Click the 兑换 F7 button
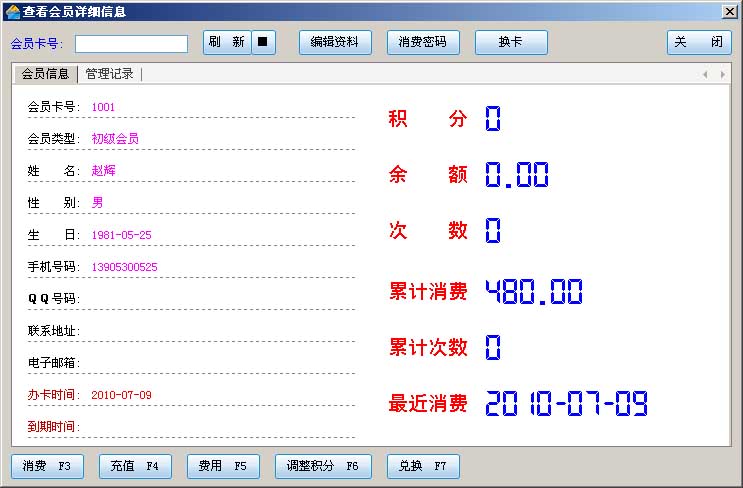The height and width of the screenshot is (488, 743). [423, 466]
